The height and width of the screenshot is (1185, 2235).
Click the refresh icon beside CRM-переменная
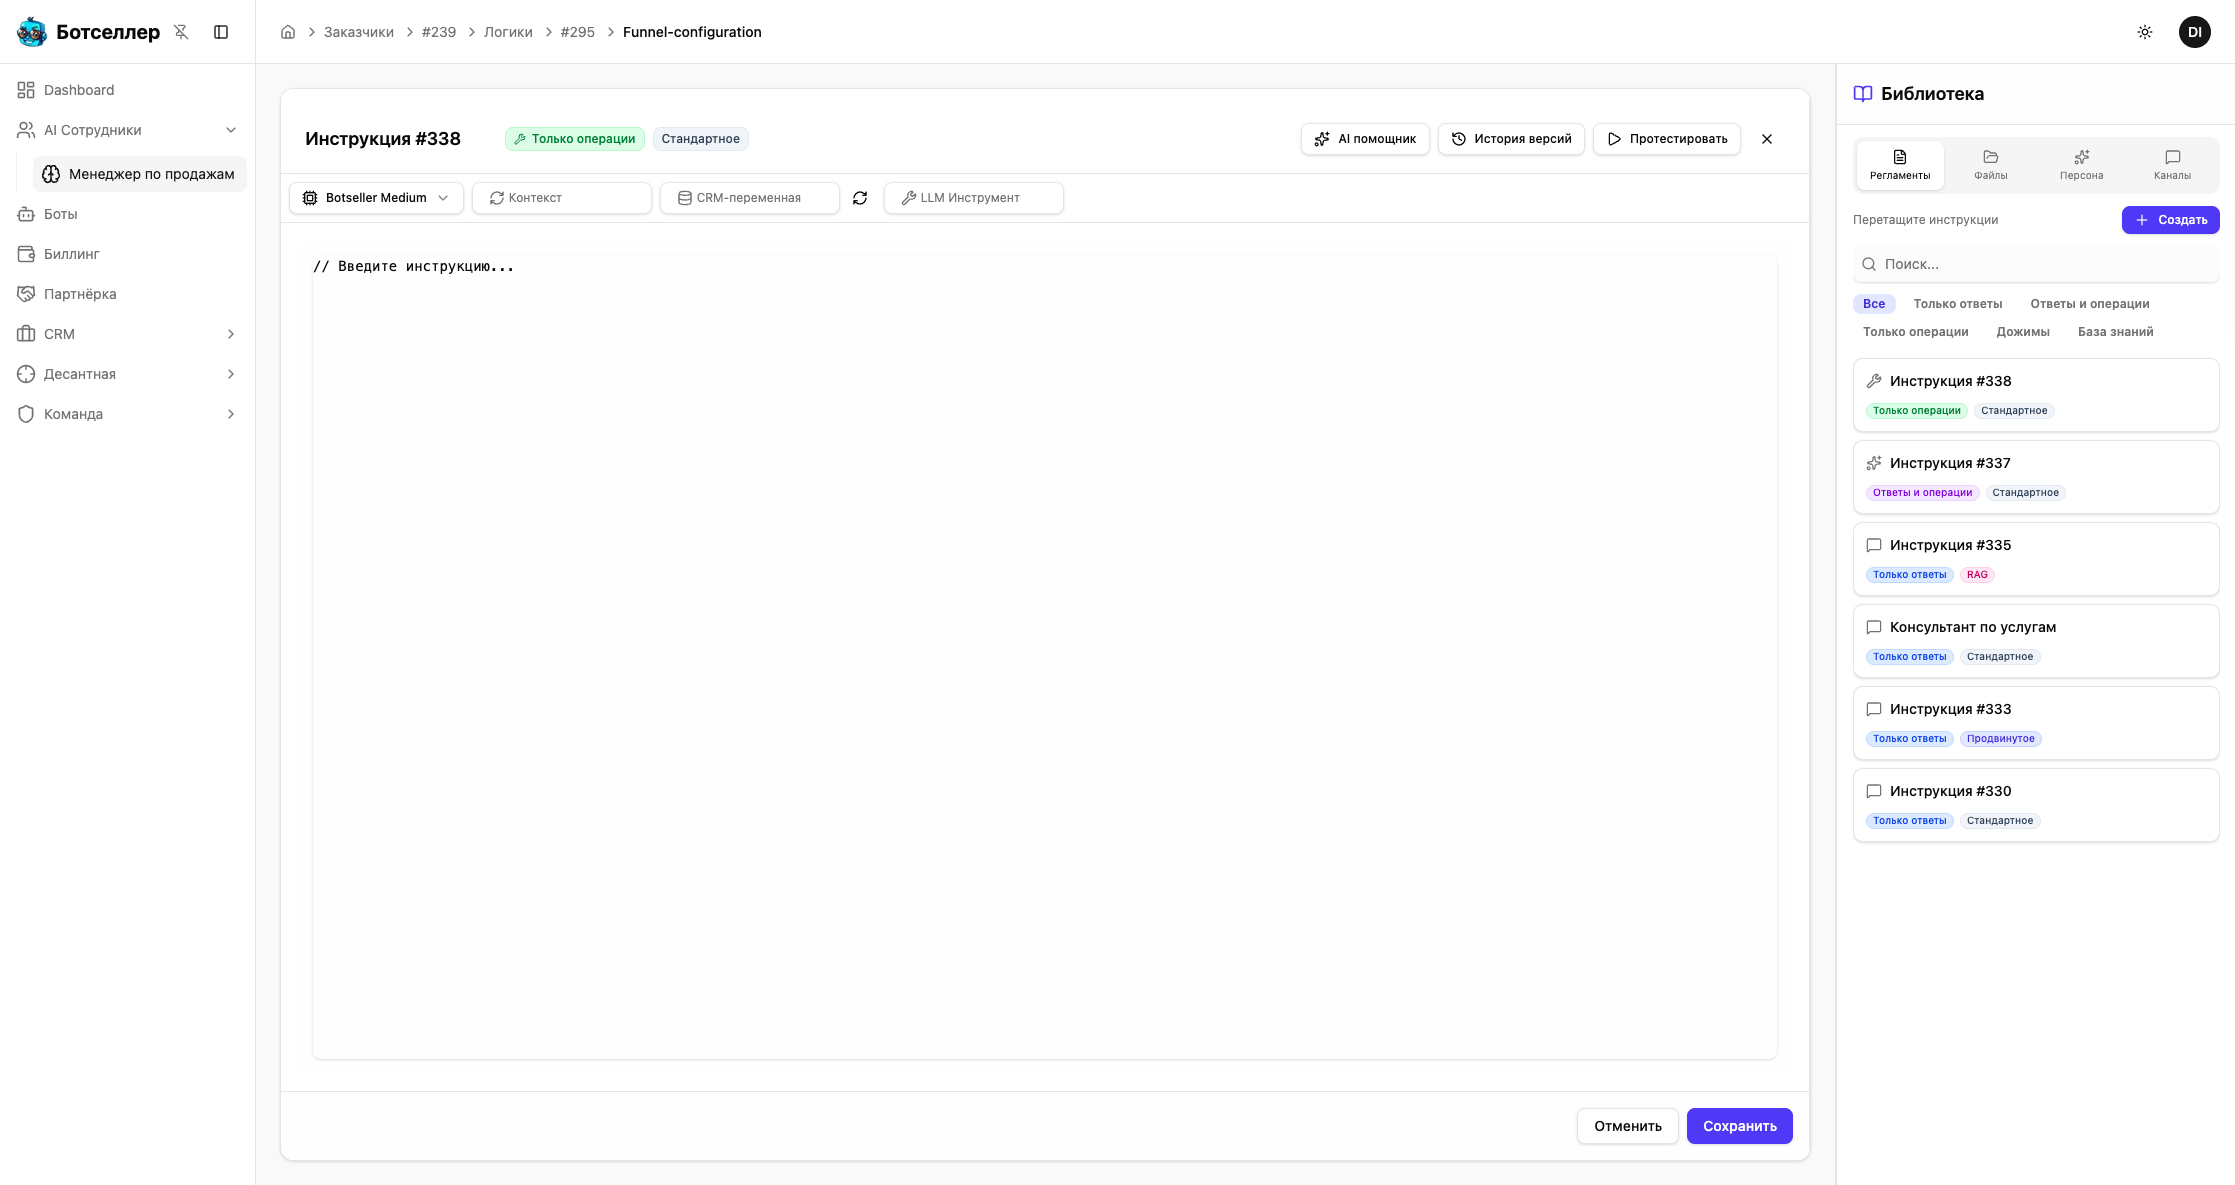coord(860,198)
